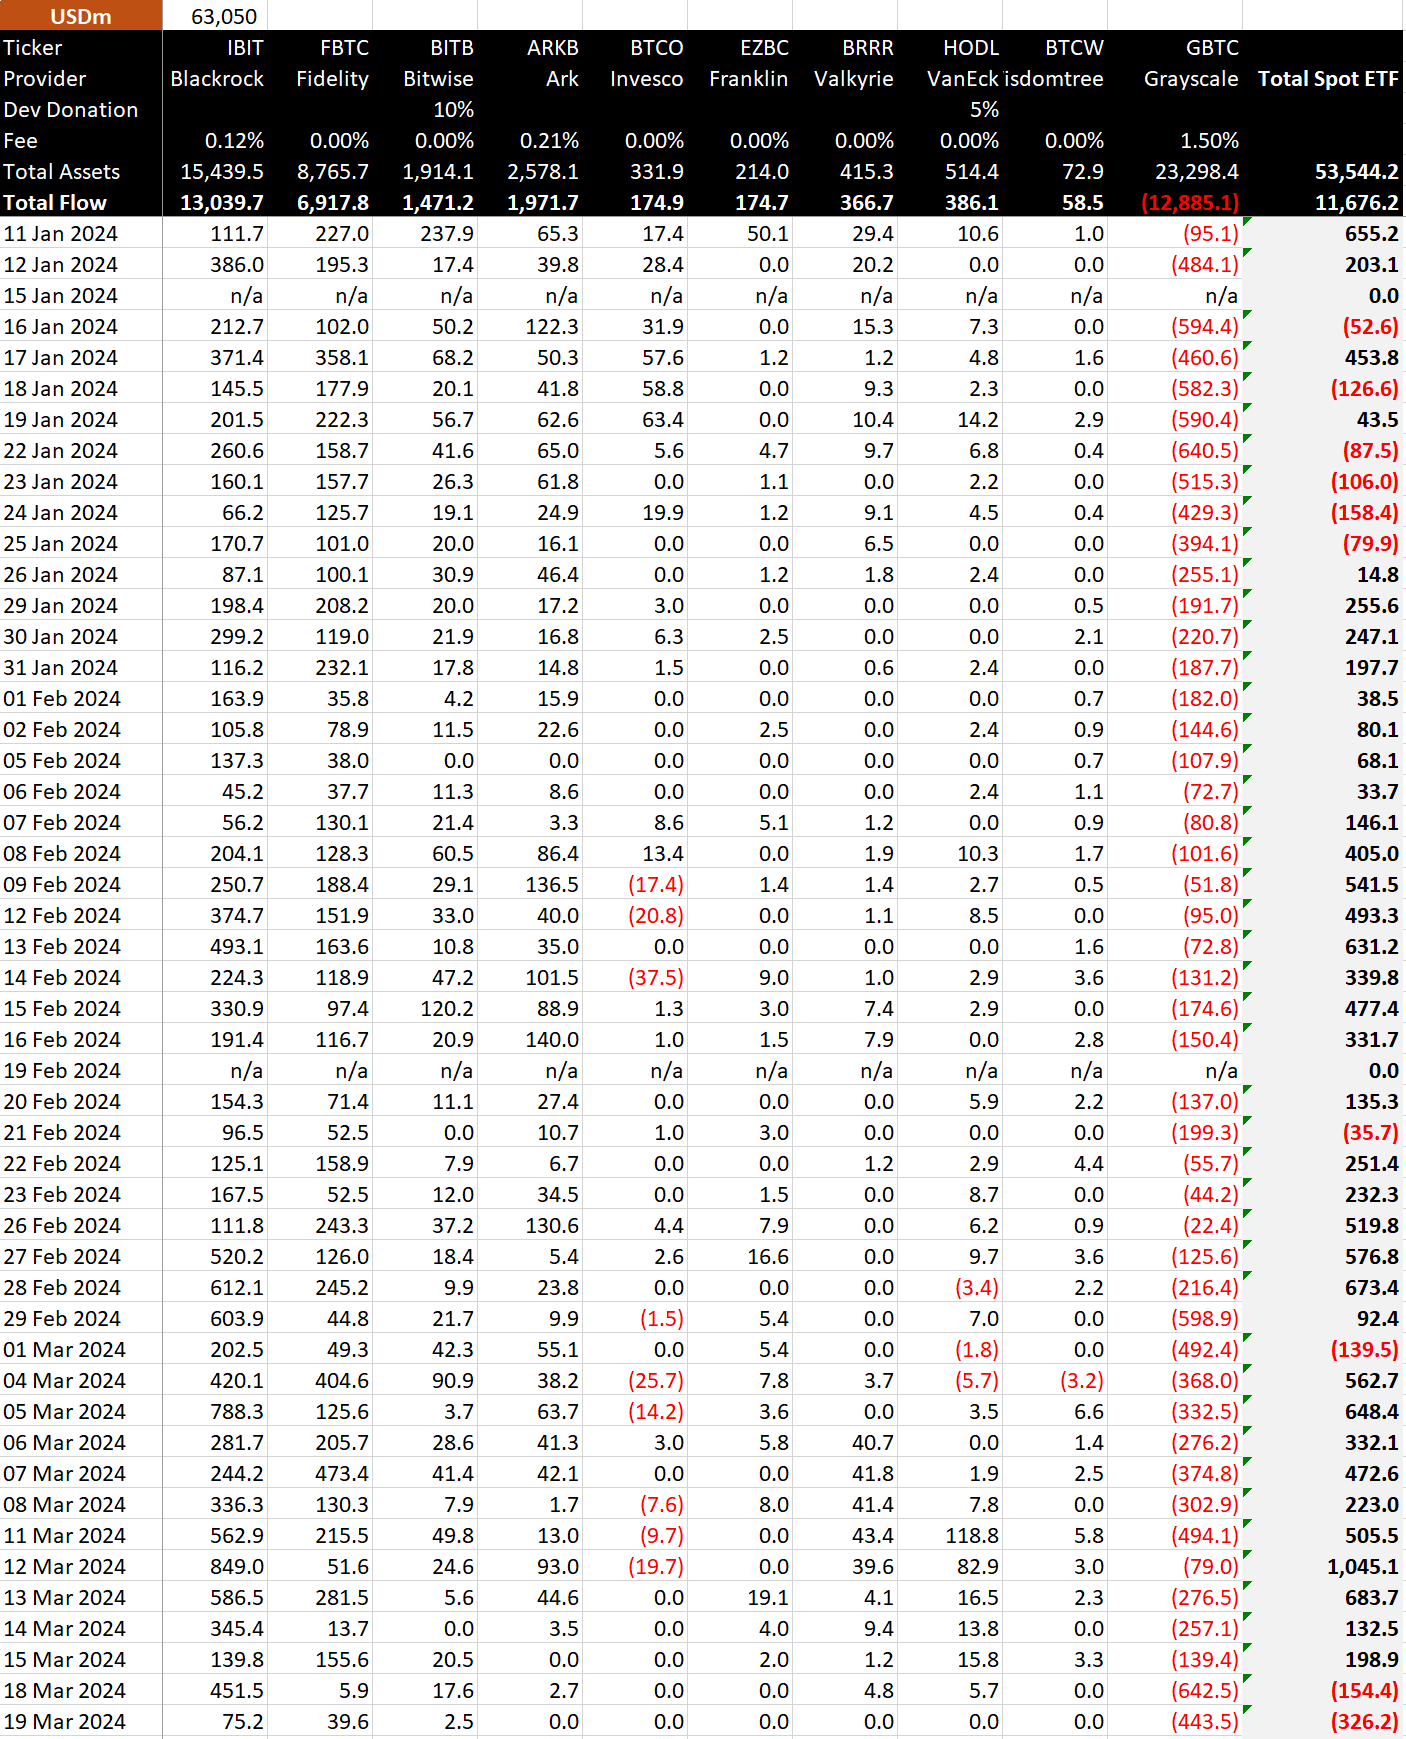Click BTCO outflow (37.5) on 14 Feb
Viewport: 1406px width, 1739px height.
point(655,978)
